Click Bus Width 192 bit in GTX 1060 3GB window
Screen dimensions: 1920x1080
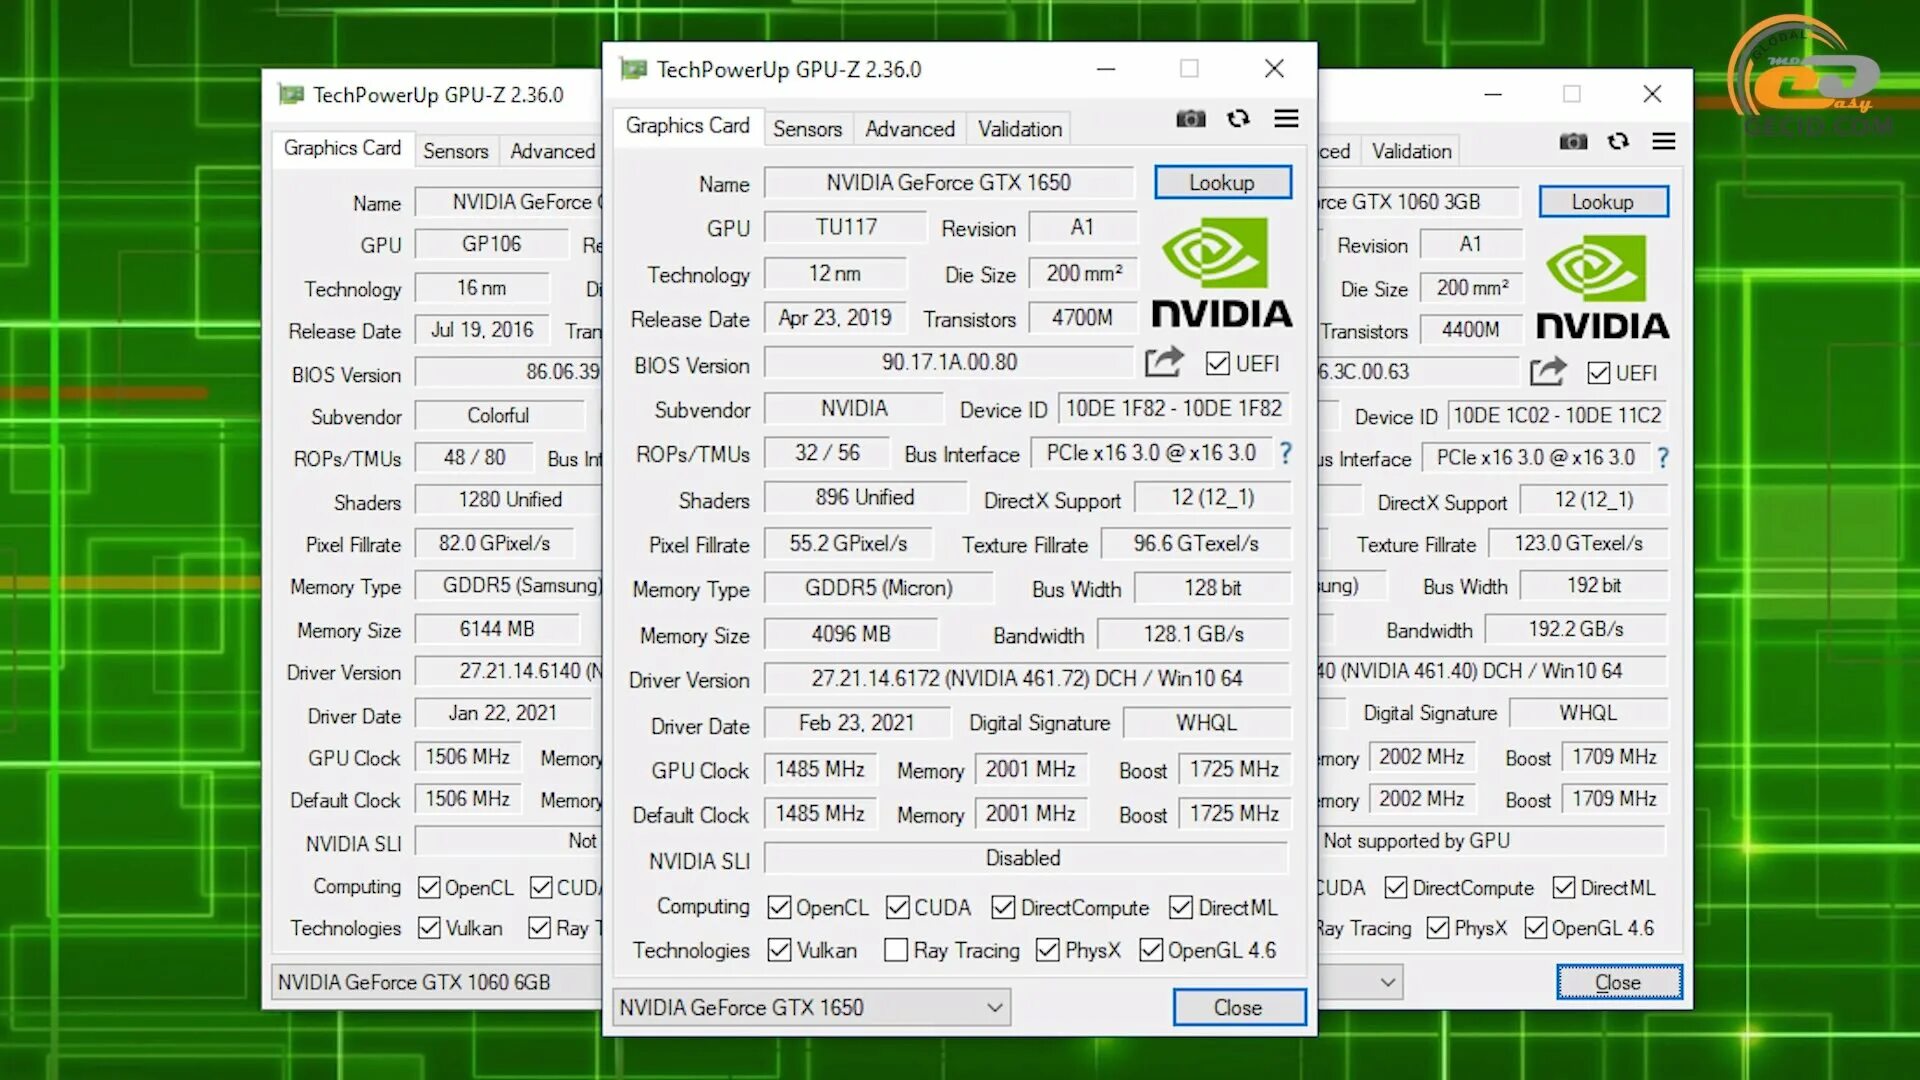coord(1594,585)
